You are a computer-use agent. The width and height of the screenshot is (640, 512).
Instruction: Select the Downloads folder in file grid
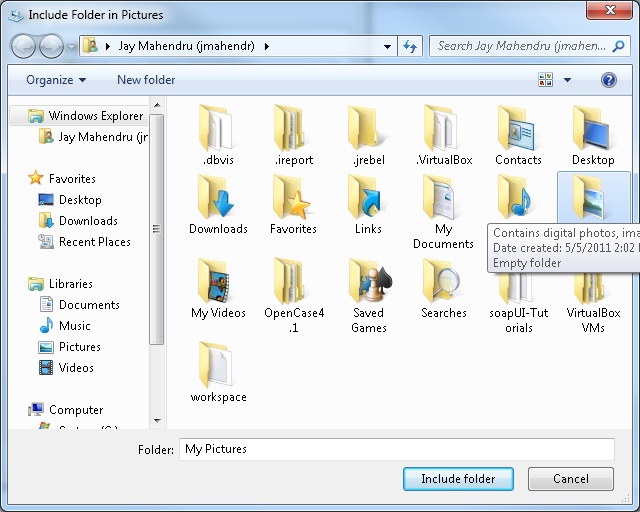[x=216, y=198]
